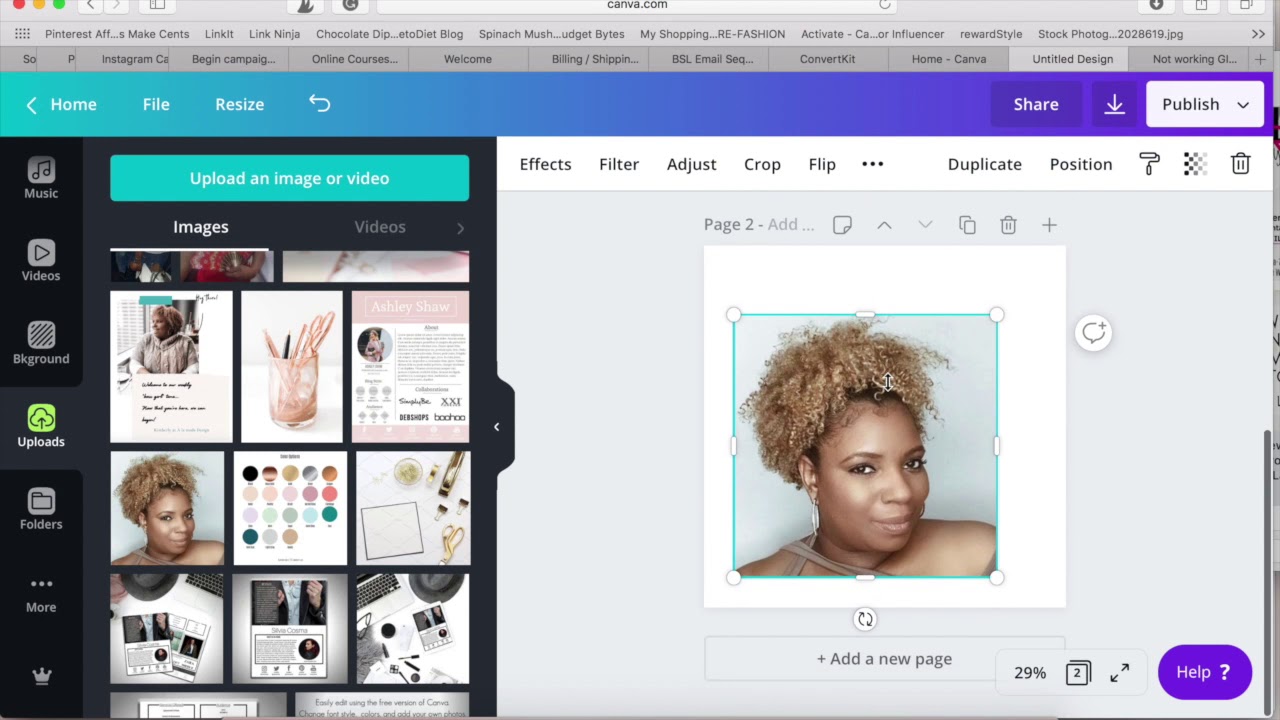Click Upload an image or video
1280x720 pixels.
coord(289,178)
